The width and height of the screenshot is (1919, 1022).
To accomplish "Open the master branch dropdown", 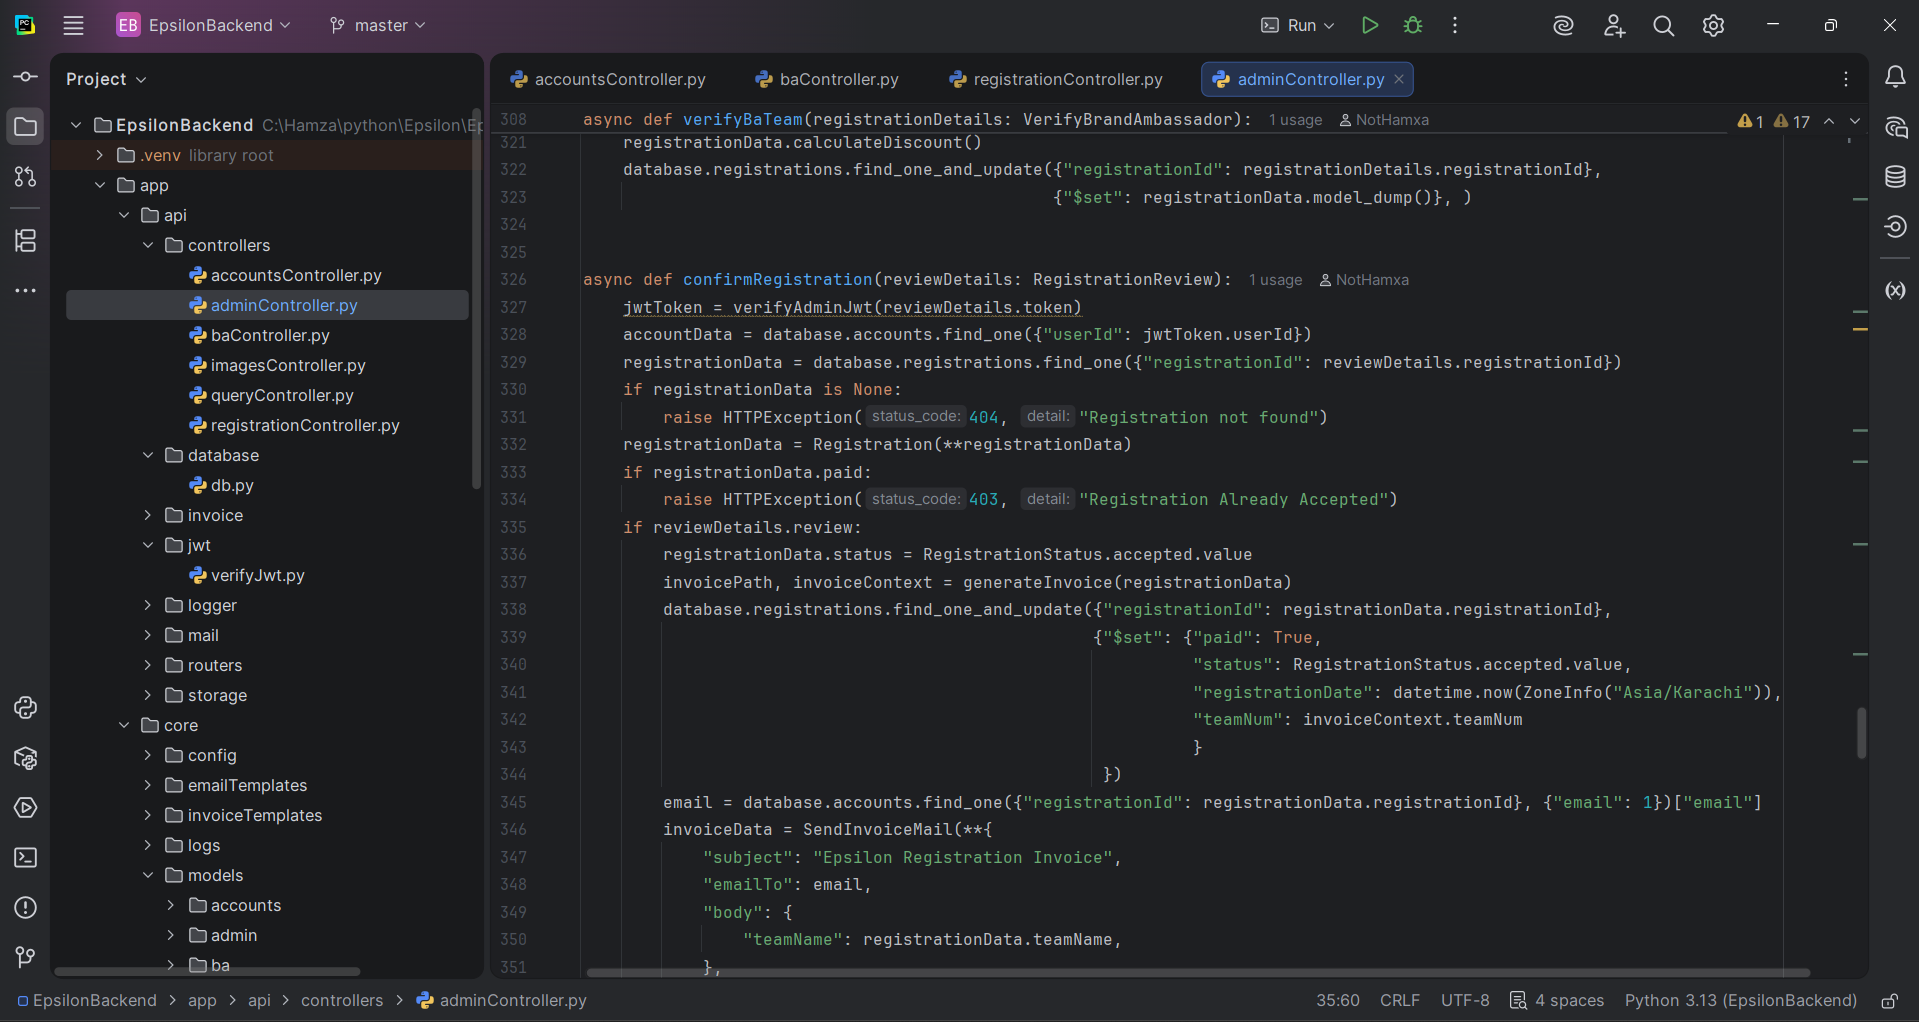I will pyautogui.click(x=377, y=25).
